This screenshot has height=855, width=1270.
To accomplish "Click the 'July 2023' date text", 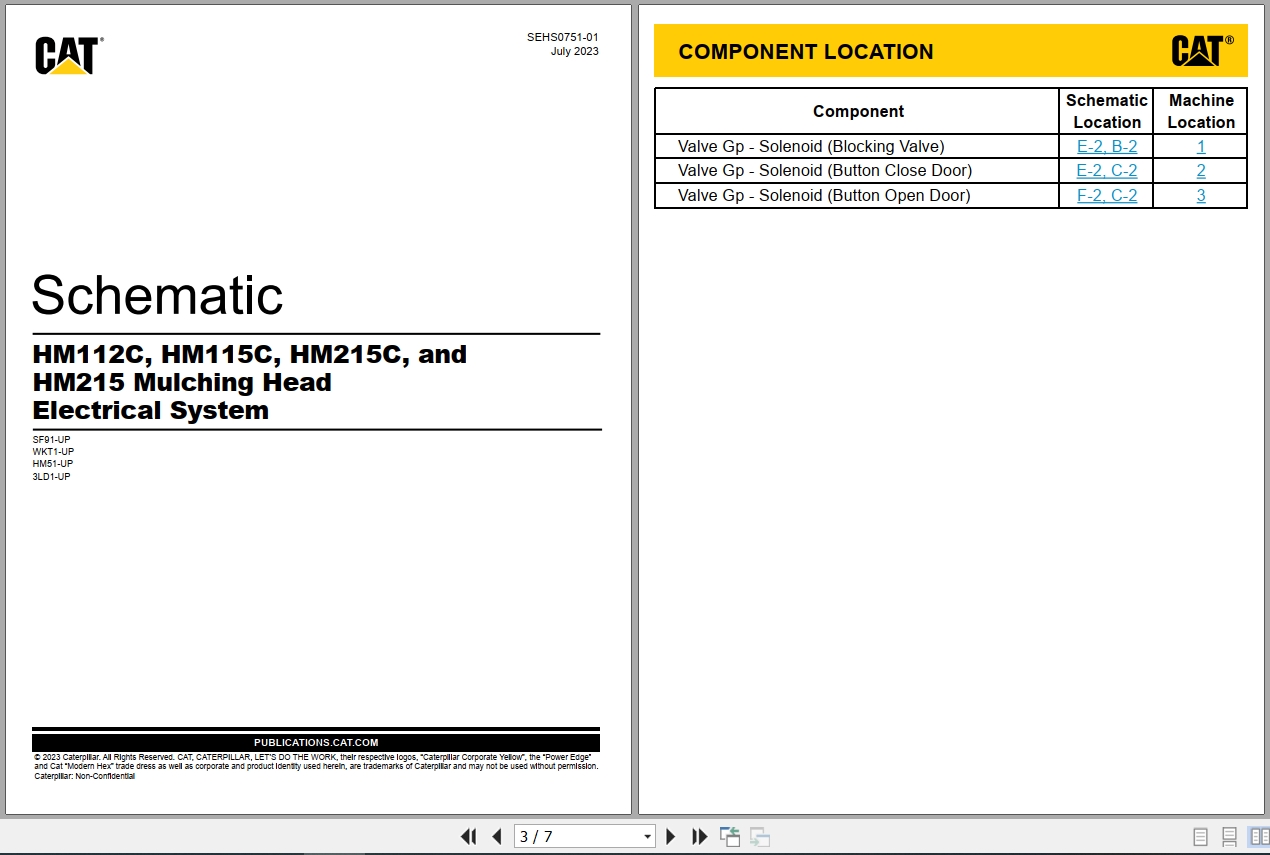I will (575, 51).
